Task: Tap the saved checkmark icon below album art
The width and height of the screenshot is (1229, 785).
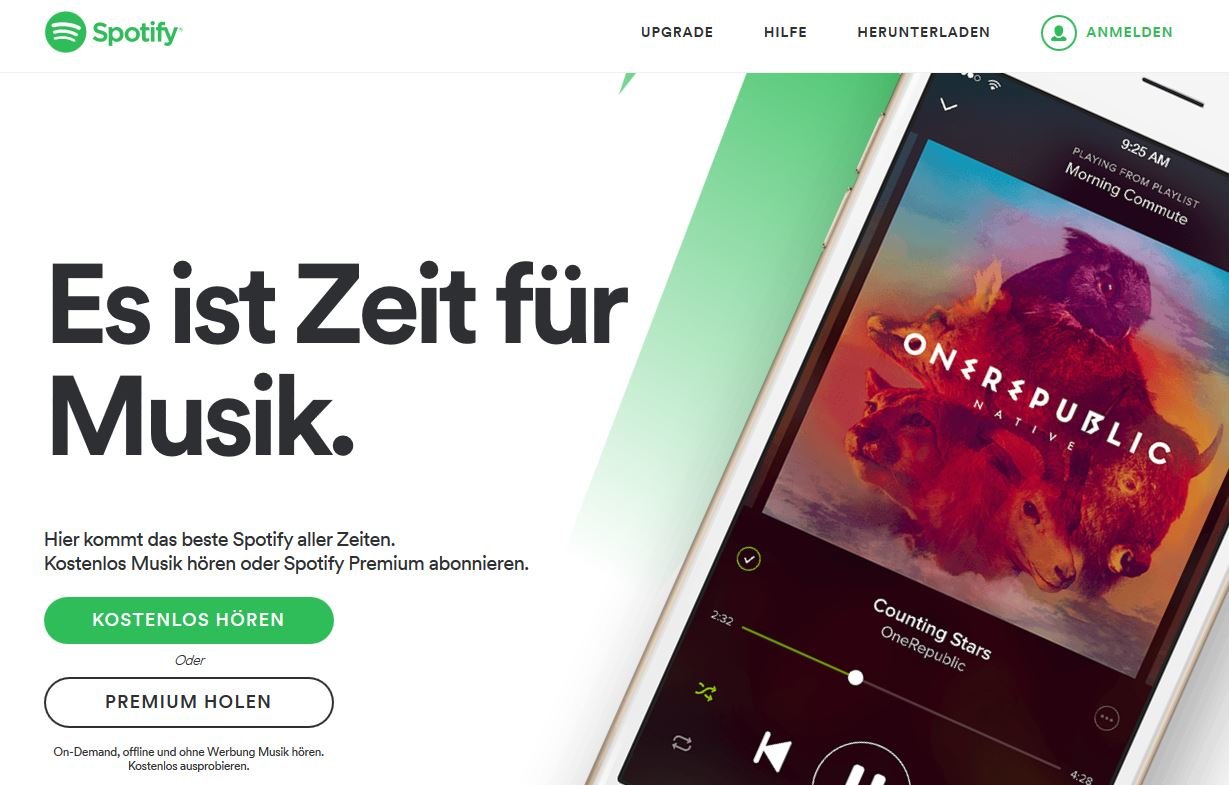Action: [748, 559]
